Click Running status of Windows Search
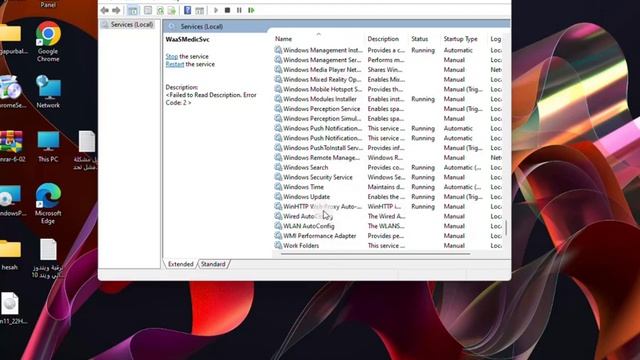 (x=423, y=167)
